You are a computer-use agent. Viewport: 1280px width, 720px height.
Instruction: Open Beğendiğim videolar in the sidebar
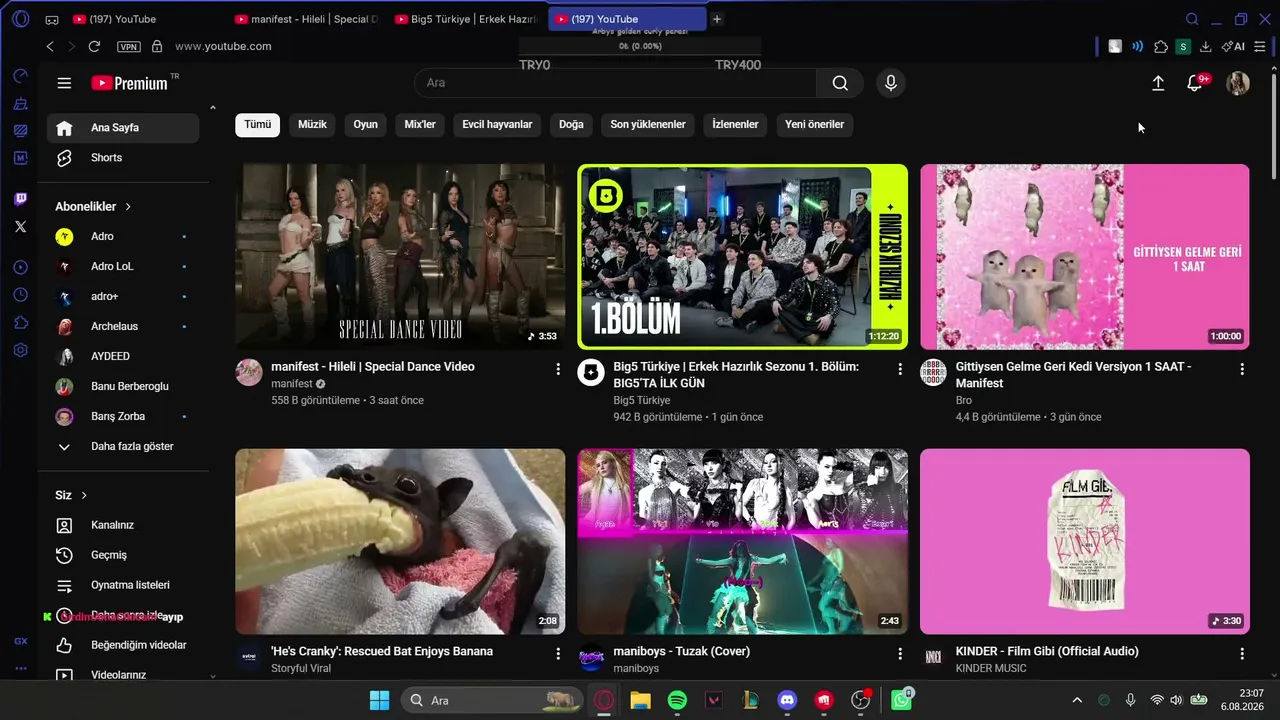coord(123,645)
